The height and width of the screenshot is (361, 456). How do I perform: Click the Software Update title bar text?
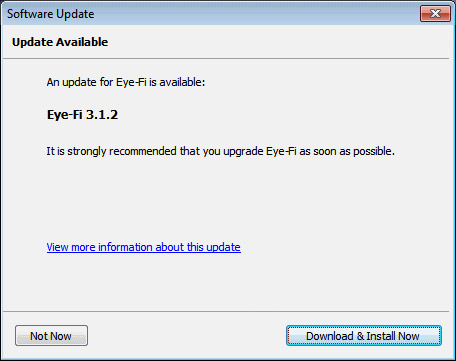pyautogui.click(x=51, y=14)
